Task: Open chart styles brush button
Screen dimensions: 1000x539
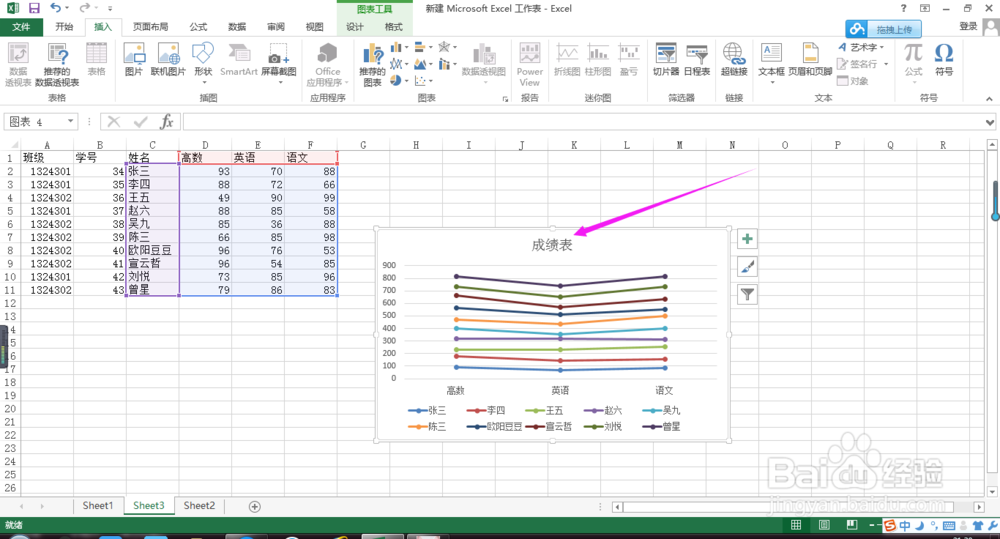Action: point(747,267)
